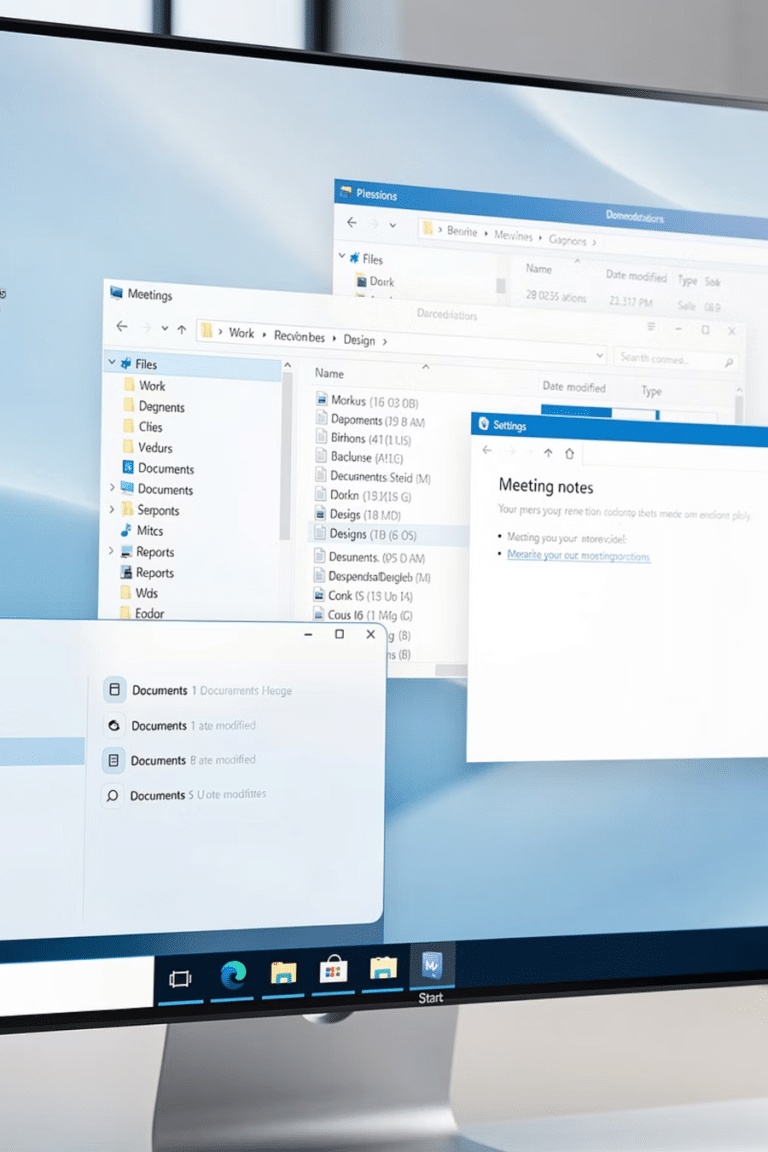Sort by Name column in Meetings
This screenshot has height=1152, width=768.
[x=329, y=373]
